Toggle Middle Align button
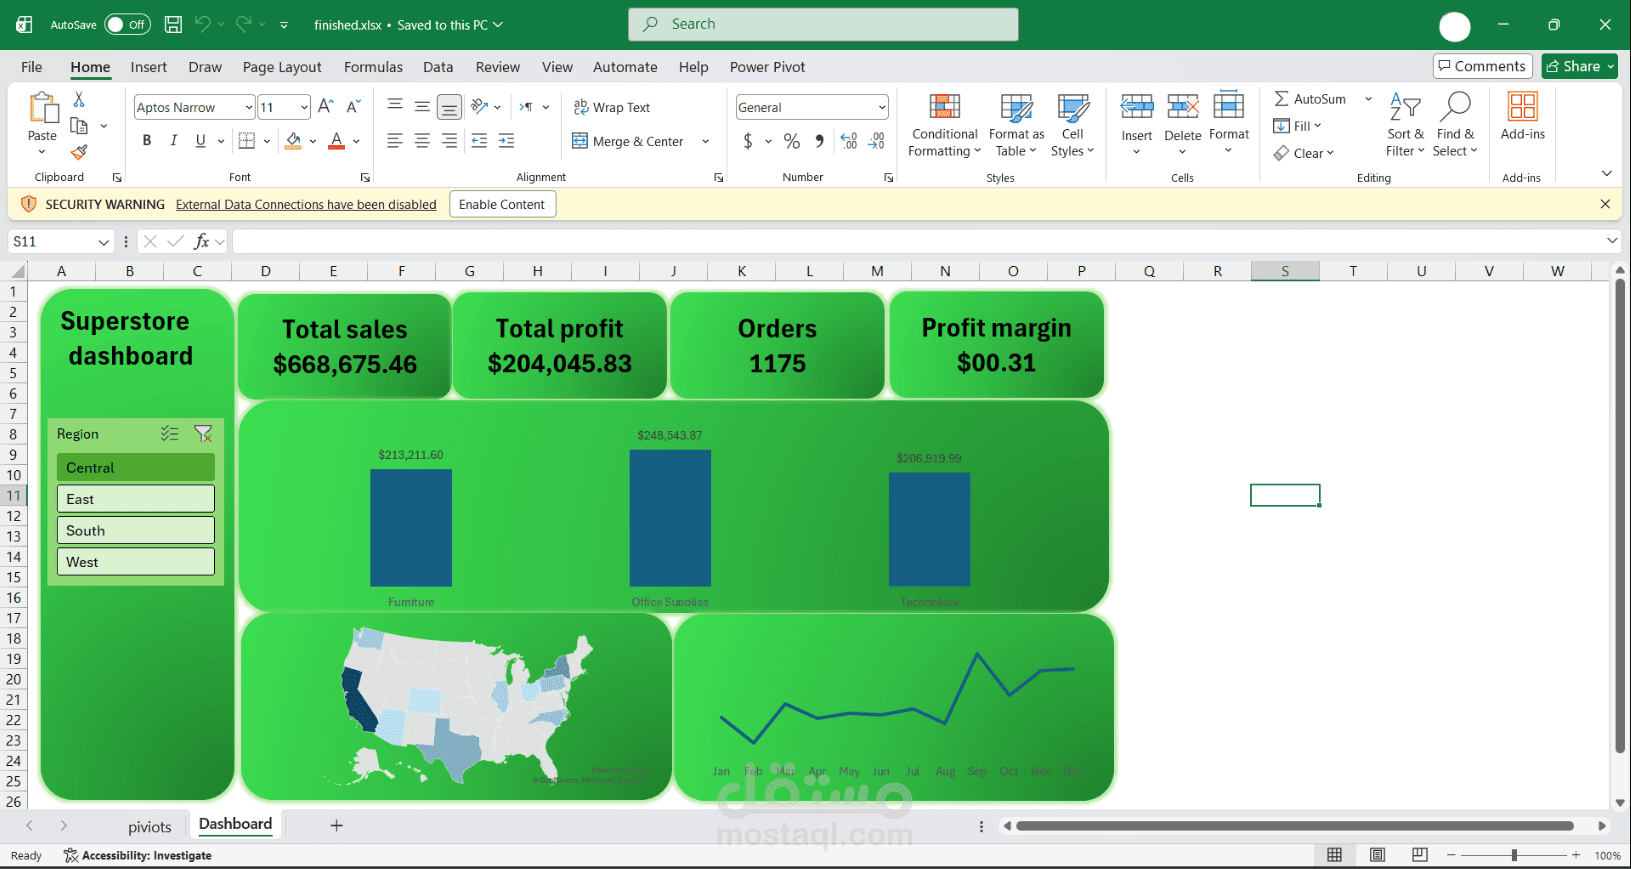This screenshot has height=869, width=1631. [x=422, y=107]
